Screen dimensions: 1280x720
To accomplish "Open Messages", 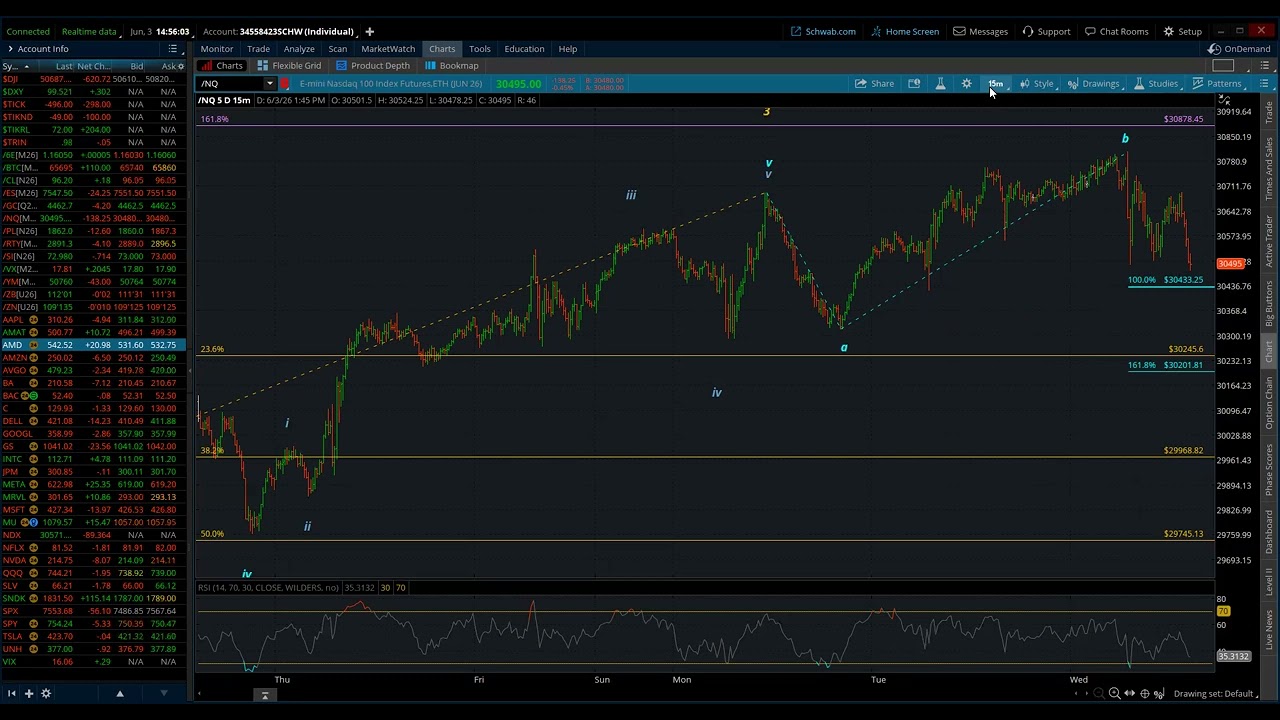I will 980,31.
